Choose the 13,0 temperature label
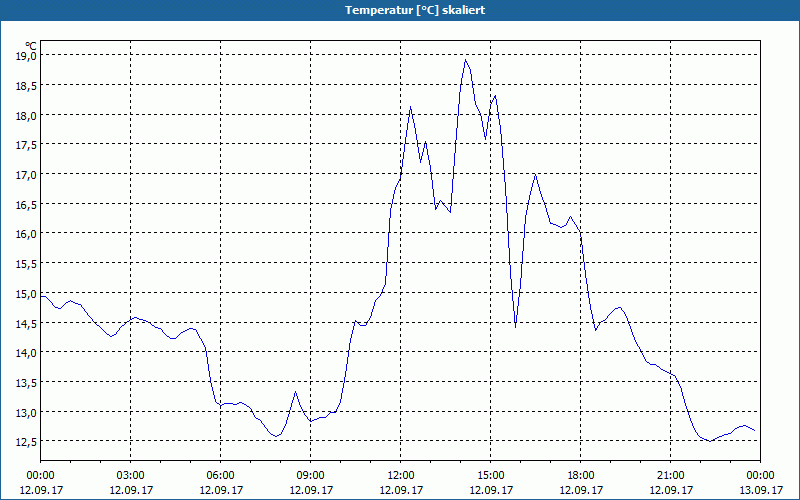 [x=26, y=412]
